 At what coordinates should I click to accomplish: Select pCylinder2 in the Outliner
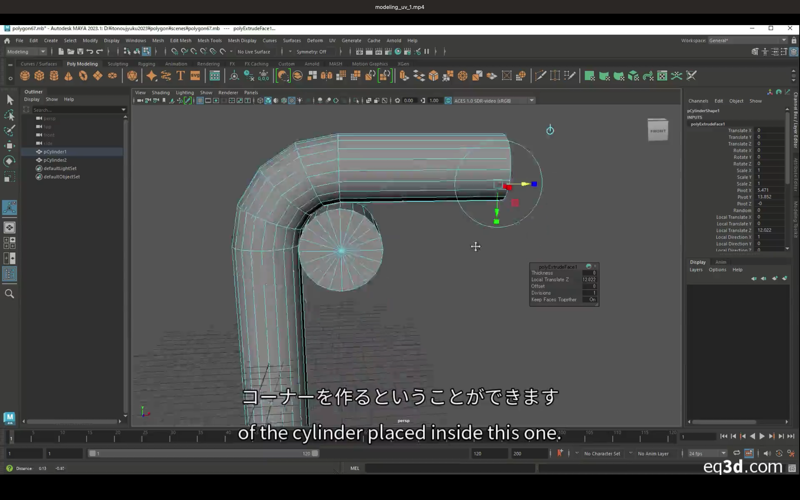pos(55,160)
